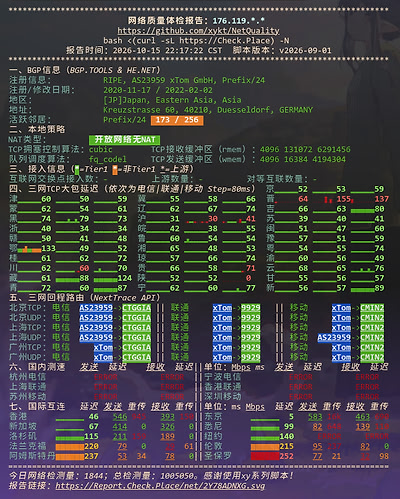Click the Mbps unit label in 国内测速 header

pyautogui.click(x=241, y=367)
